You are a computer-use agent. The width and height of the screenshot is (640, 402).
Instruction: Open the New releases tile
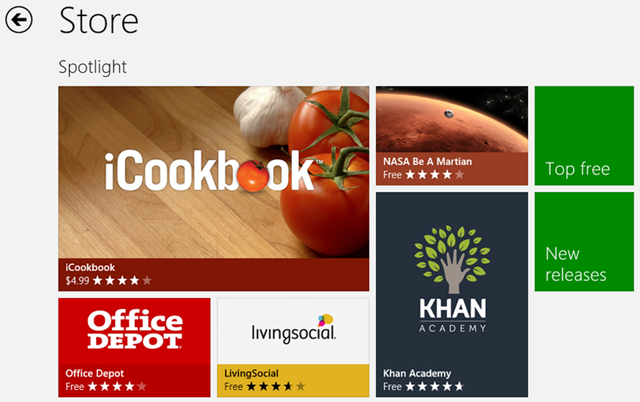584,242
